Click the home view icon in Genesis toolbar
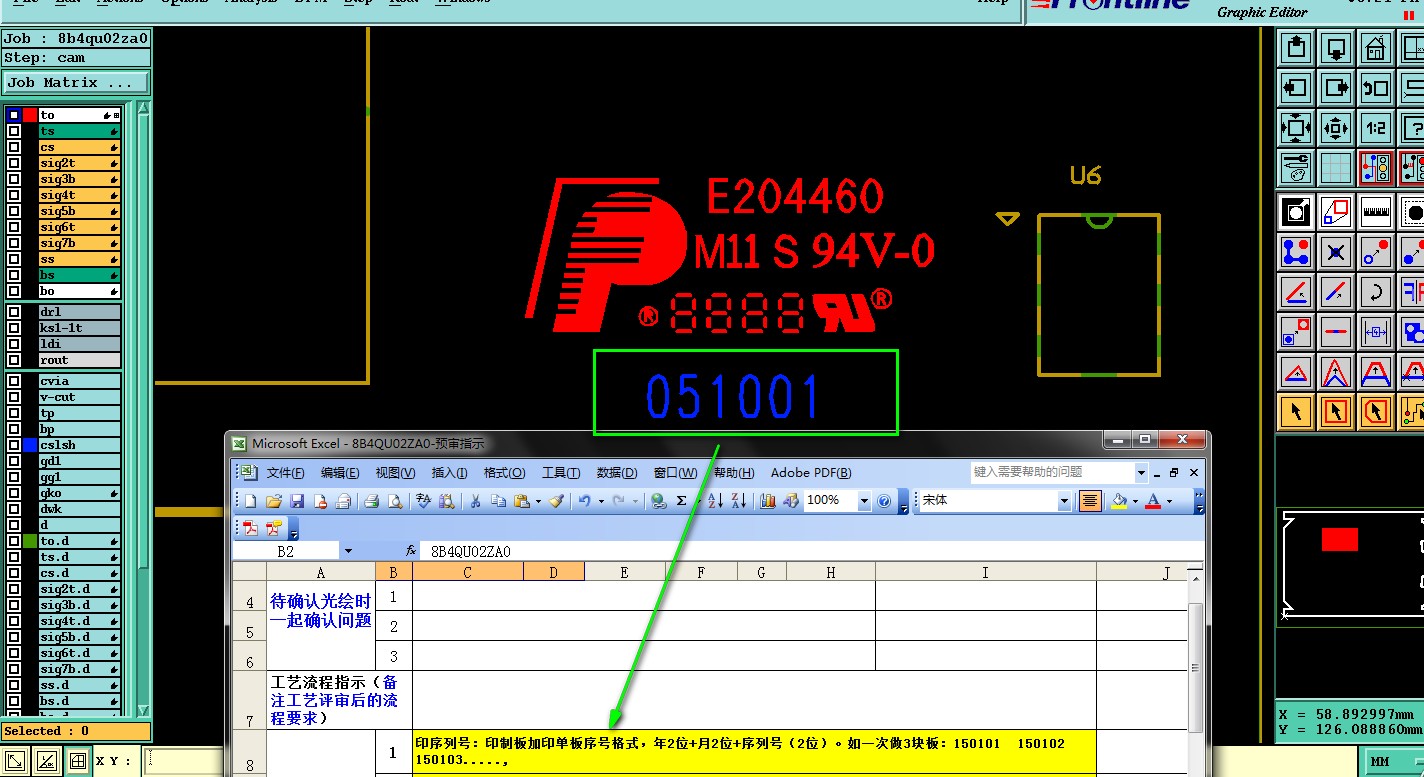 pyautogui.click(x=1377, y=48)
